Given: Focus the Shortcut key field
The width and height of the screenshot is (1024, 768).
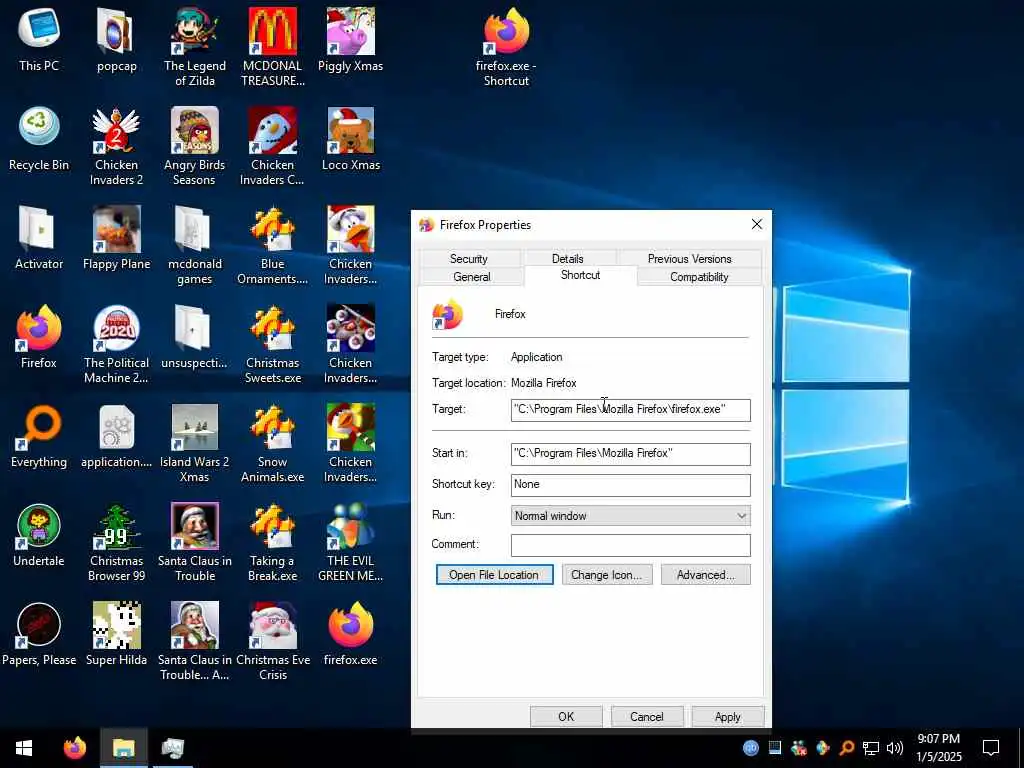Looking at the screenshot, I should (x=630, y=485).
